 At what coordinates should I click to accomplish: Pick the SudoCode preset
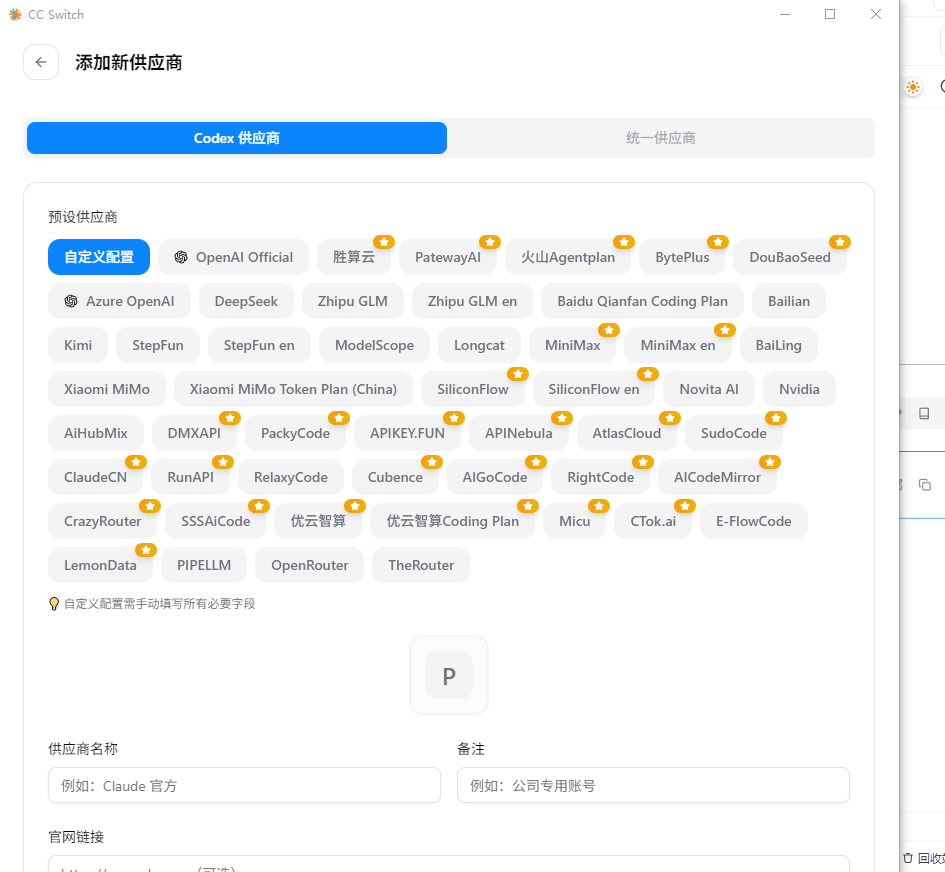click(x=733, y=433)
